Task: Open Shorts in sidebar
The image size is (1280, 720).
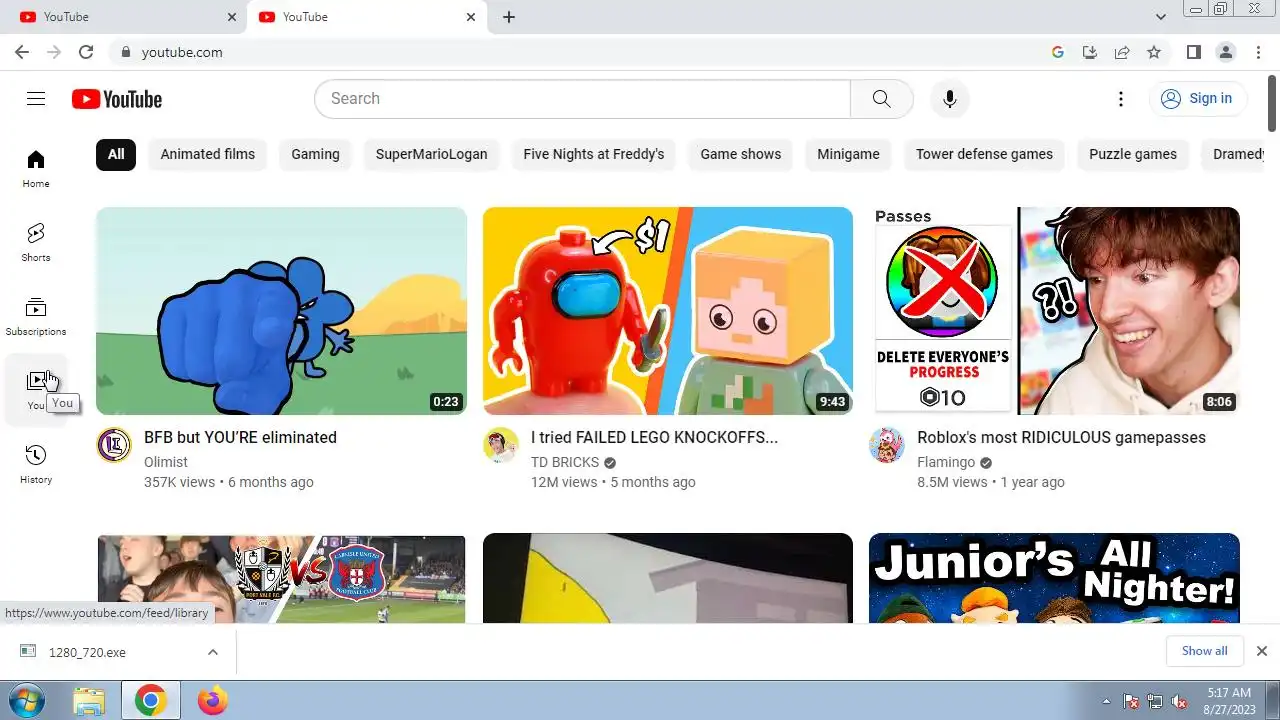Action: [36, 243]
